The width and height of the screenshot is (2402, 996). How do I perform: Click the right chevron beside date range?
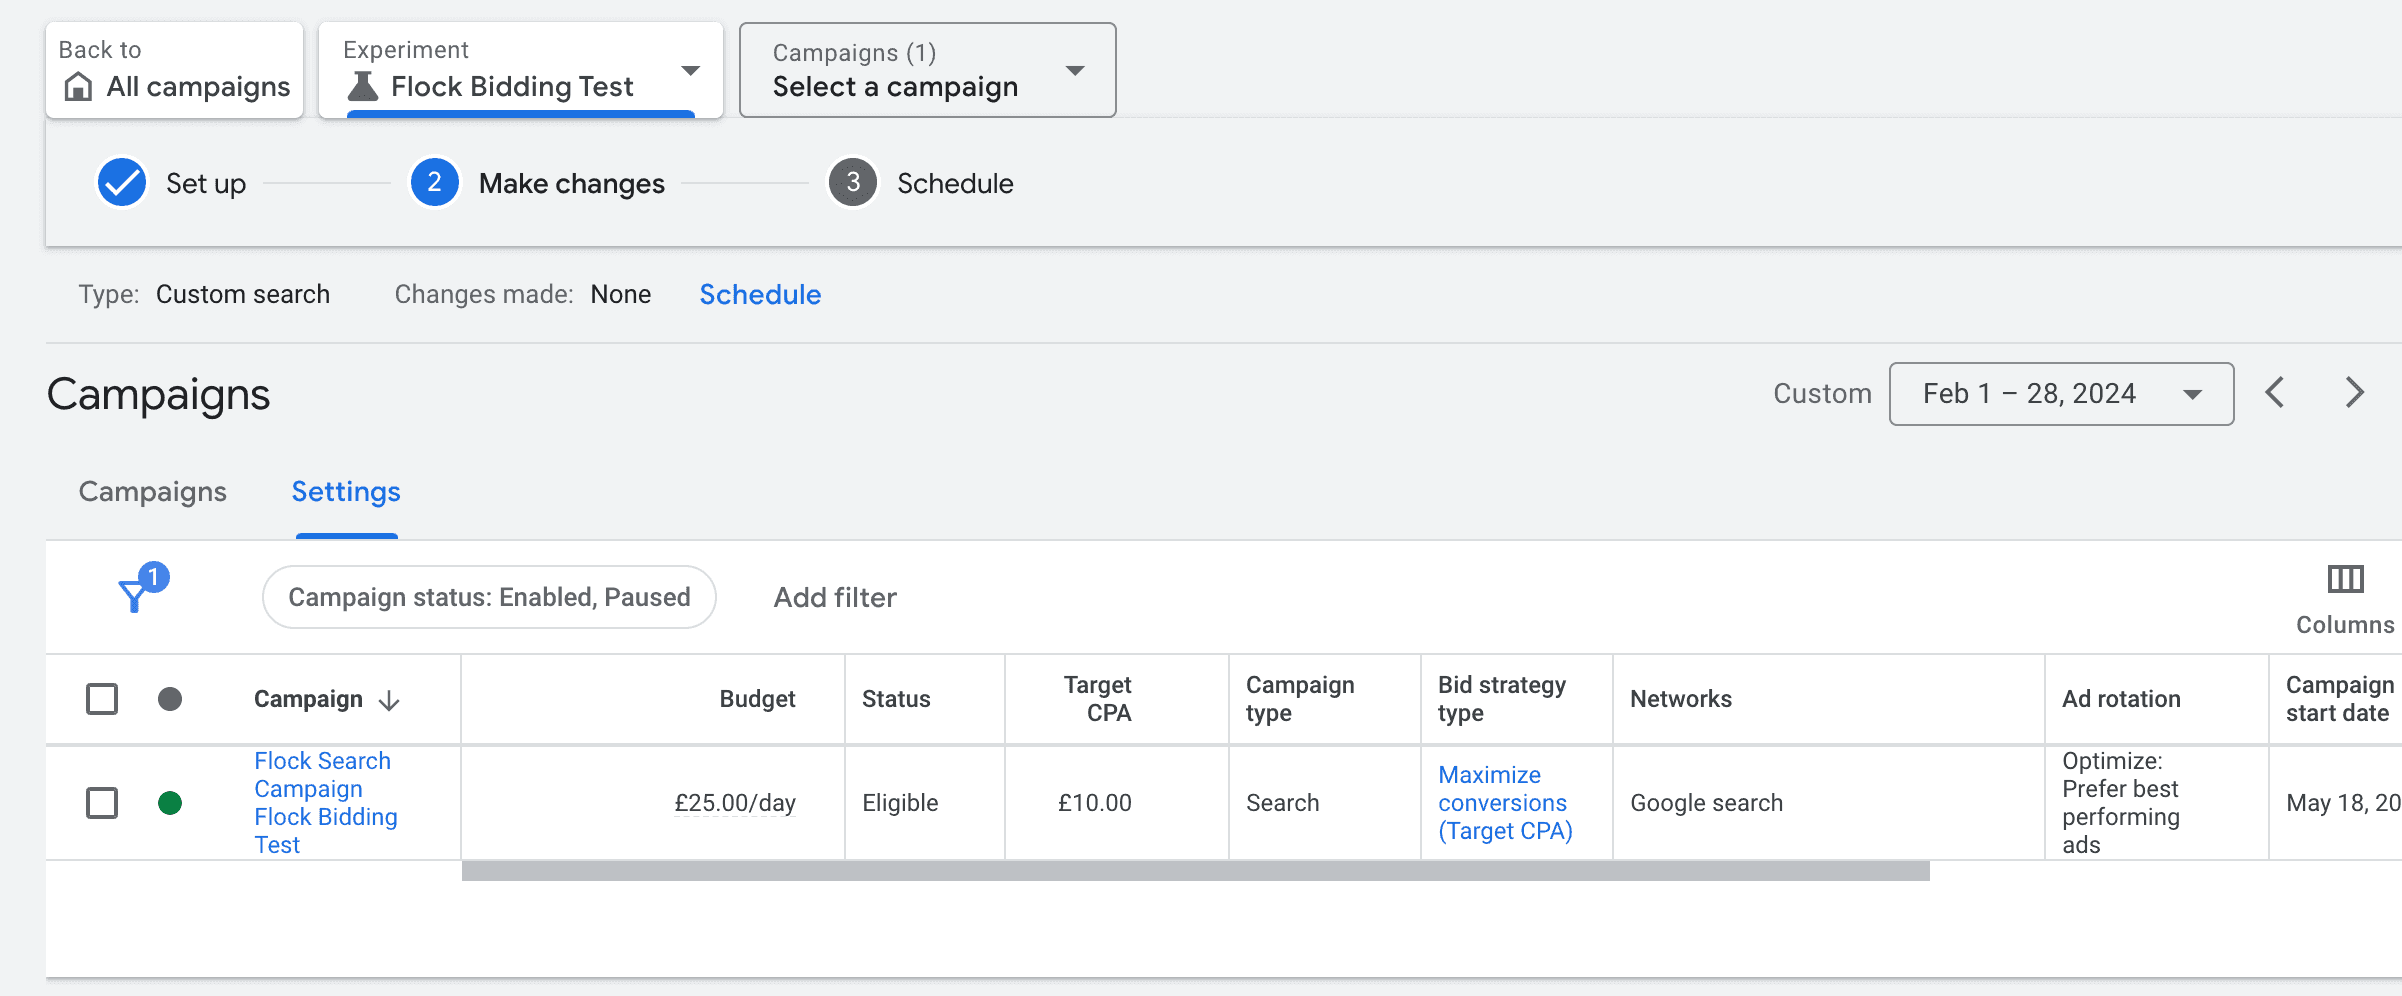[x=2353, y=393]
